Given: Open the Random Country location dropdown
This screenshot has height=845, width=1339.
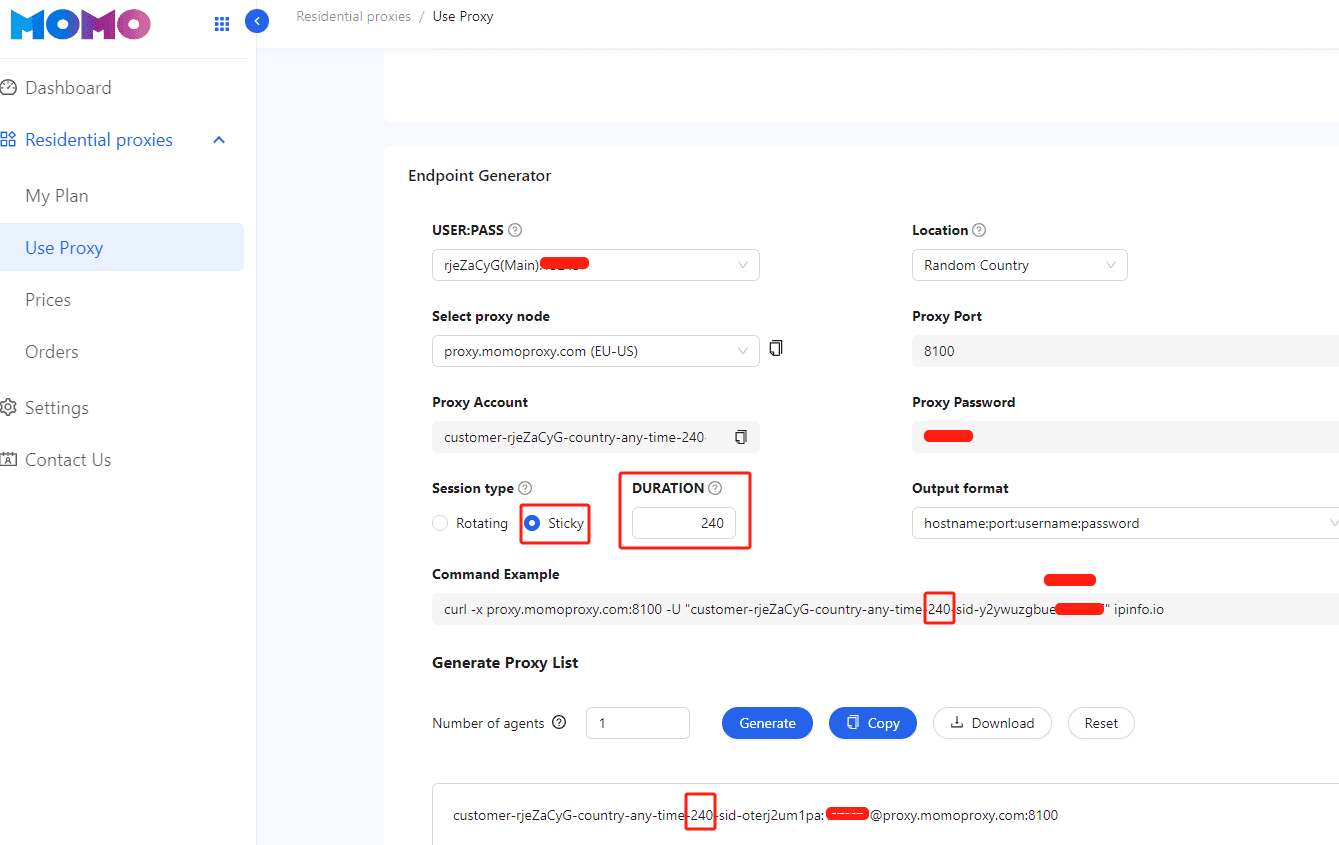Looking at the screenshot, I should click(x=1020, y=265).
